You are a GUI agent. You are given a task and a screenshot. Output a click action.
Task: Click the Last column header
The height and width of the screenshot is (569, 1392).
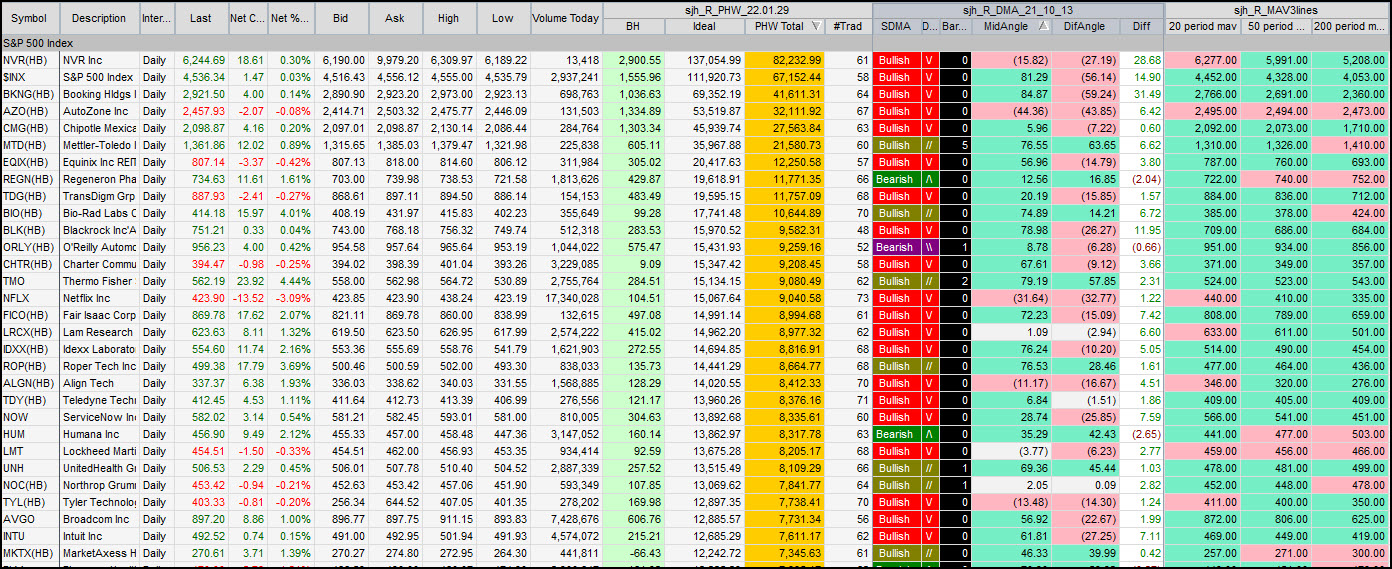tap(201, 18)
